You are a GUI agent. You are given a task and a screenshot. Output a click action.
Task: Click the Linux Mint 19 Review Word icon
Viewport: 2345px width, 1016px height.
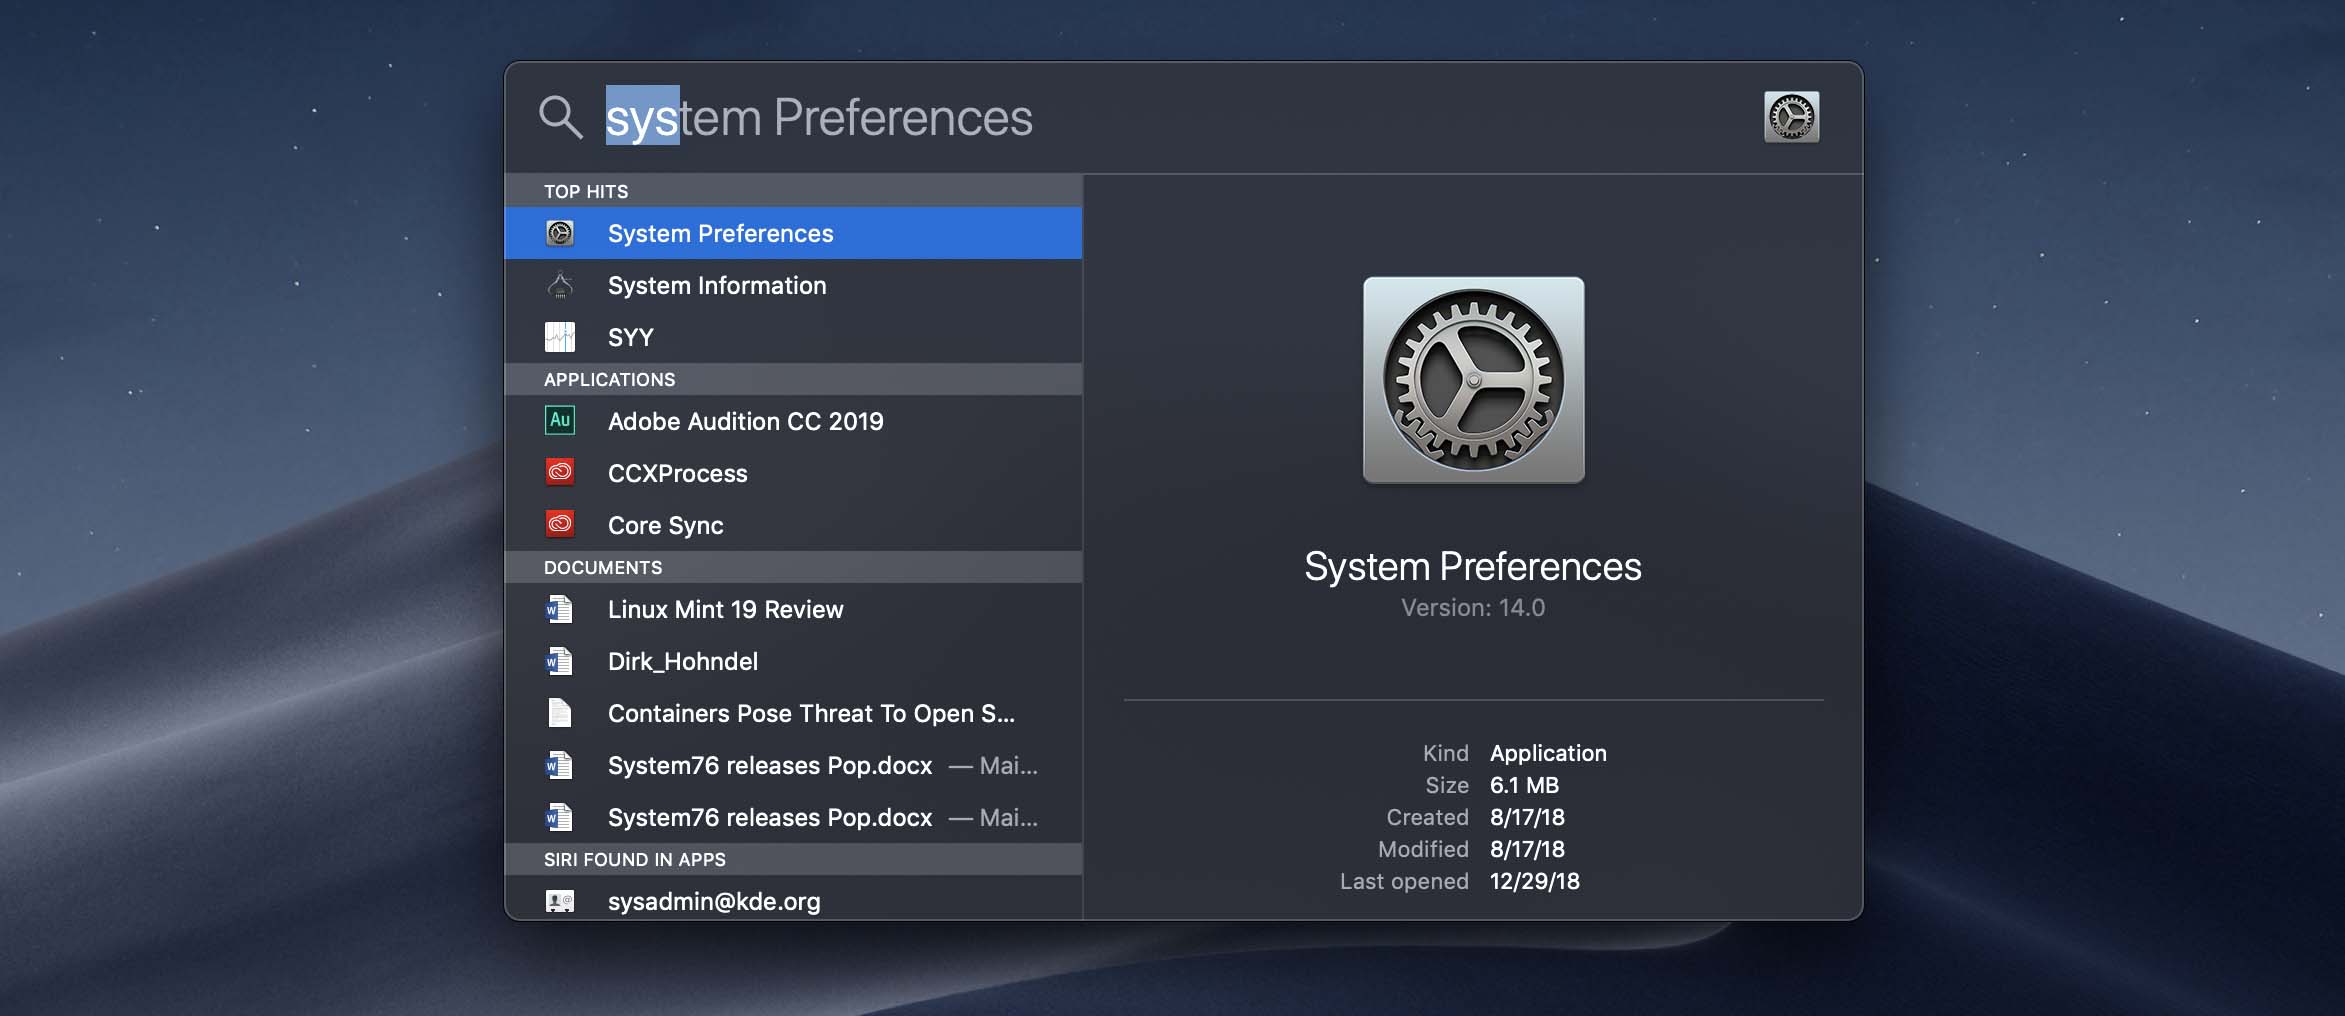pyautogui.click(x=560, y=609)
